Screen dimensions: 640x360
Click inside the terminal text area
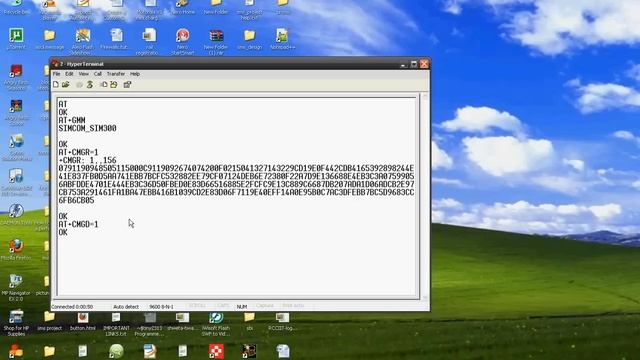[237, 196]
